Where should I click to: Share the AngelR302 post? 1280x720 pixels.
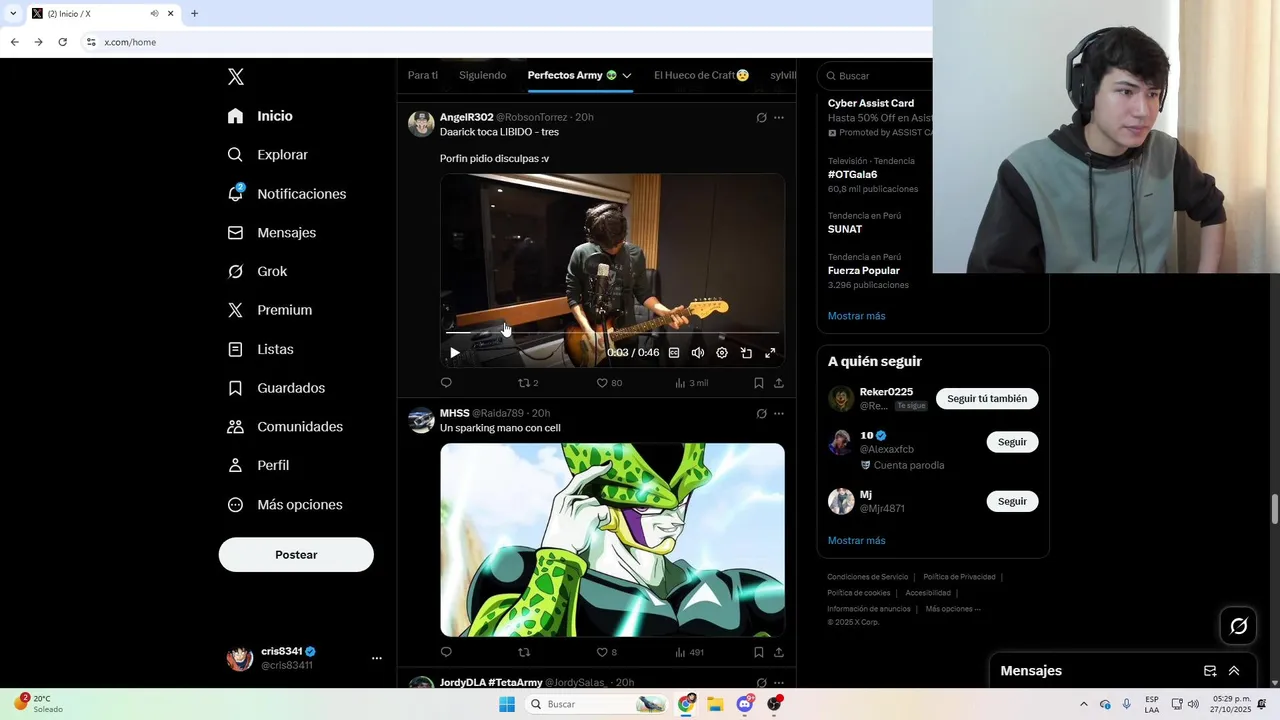coord(779,382)
